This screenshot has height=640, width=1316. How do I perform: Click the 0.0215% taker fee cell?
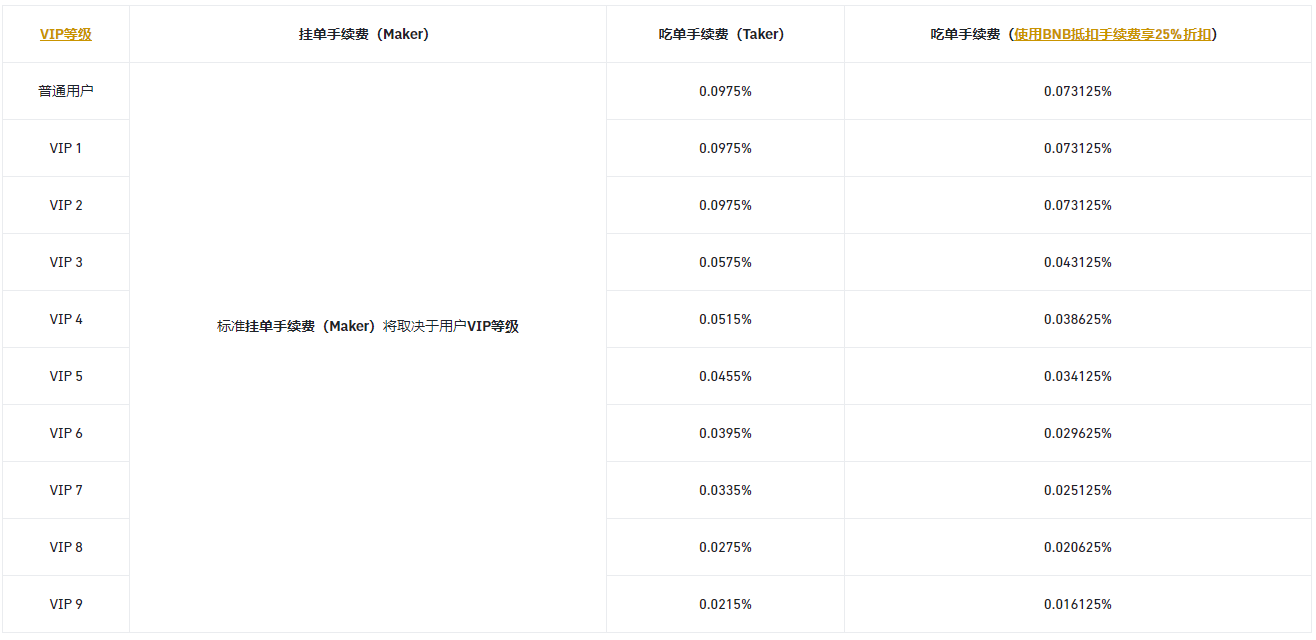tap(725, 604)
